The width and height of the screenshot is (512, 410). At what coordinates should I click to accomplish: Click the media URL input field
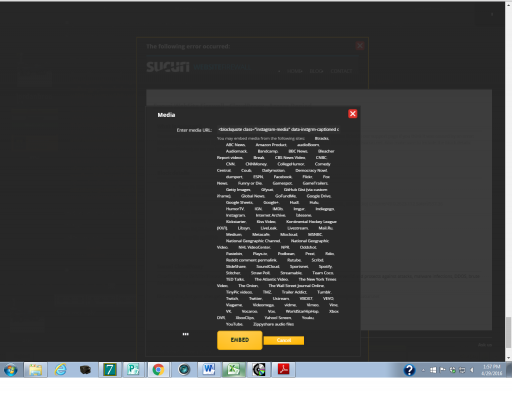tap(278, 129)
